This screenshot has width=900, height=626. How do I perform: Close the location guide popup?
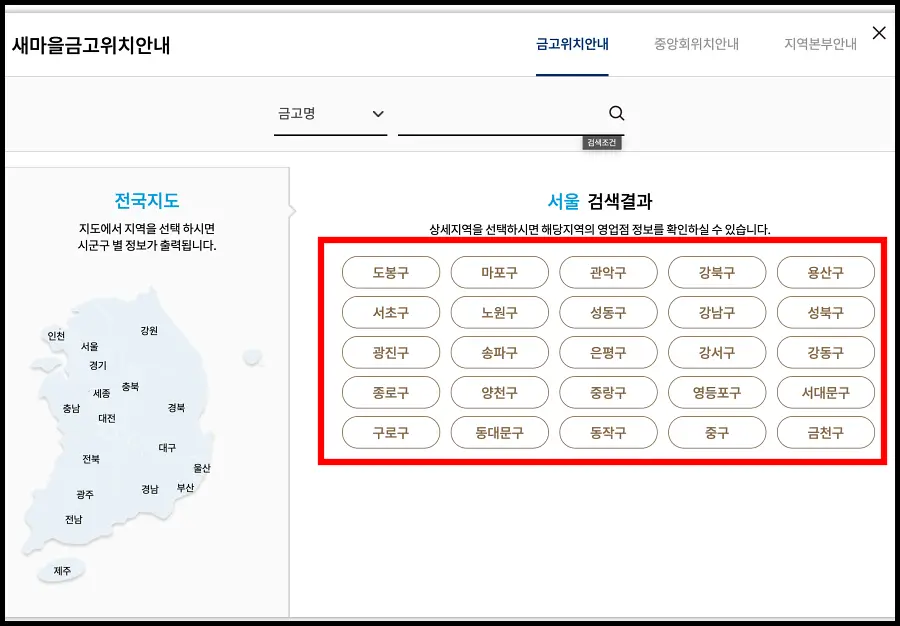point(879,33)
